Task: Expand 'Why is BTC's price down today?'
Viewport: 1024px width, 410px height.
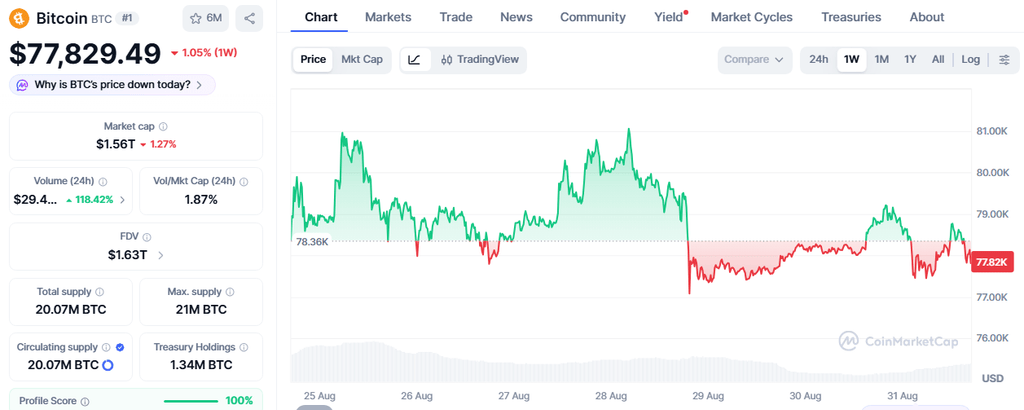Action: pyautogui.click(x=112, y=85)
